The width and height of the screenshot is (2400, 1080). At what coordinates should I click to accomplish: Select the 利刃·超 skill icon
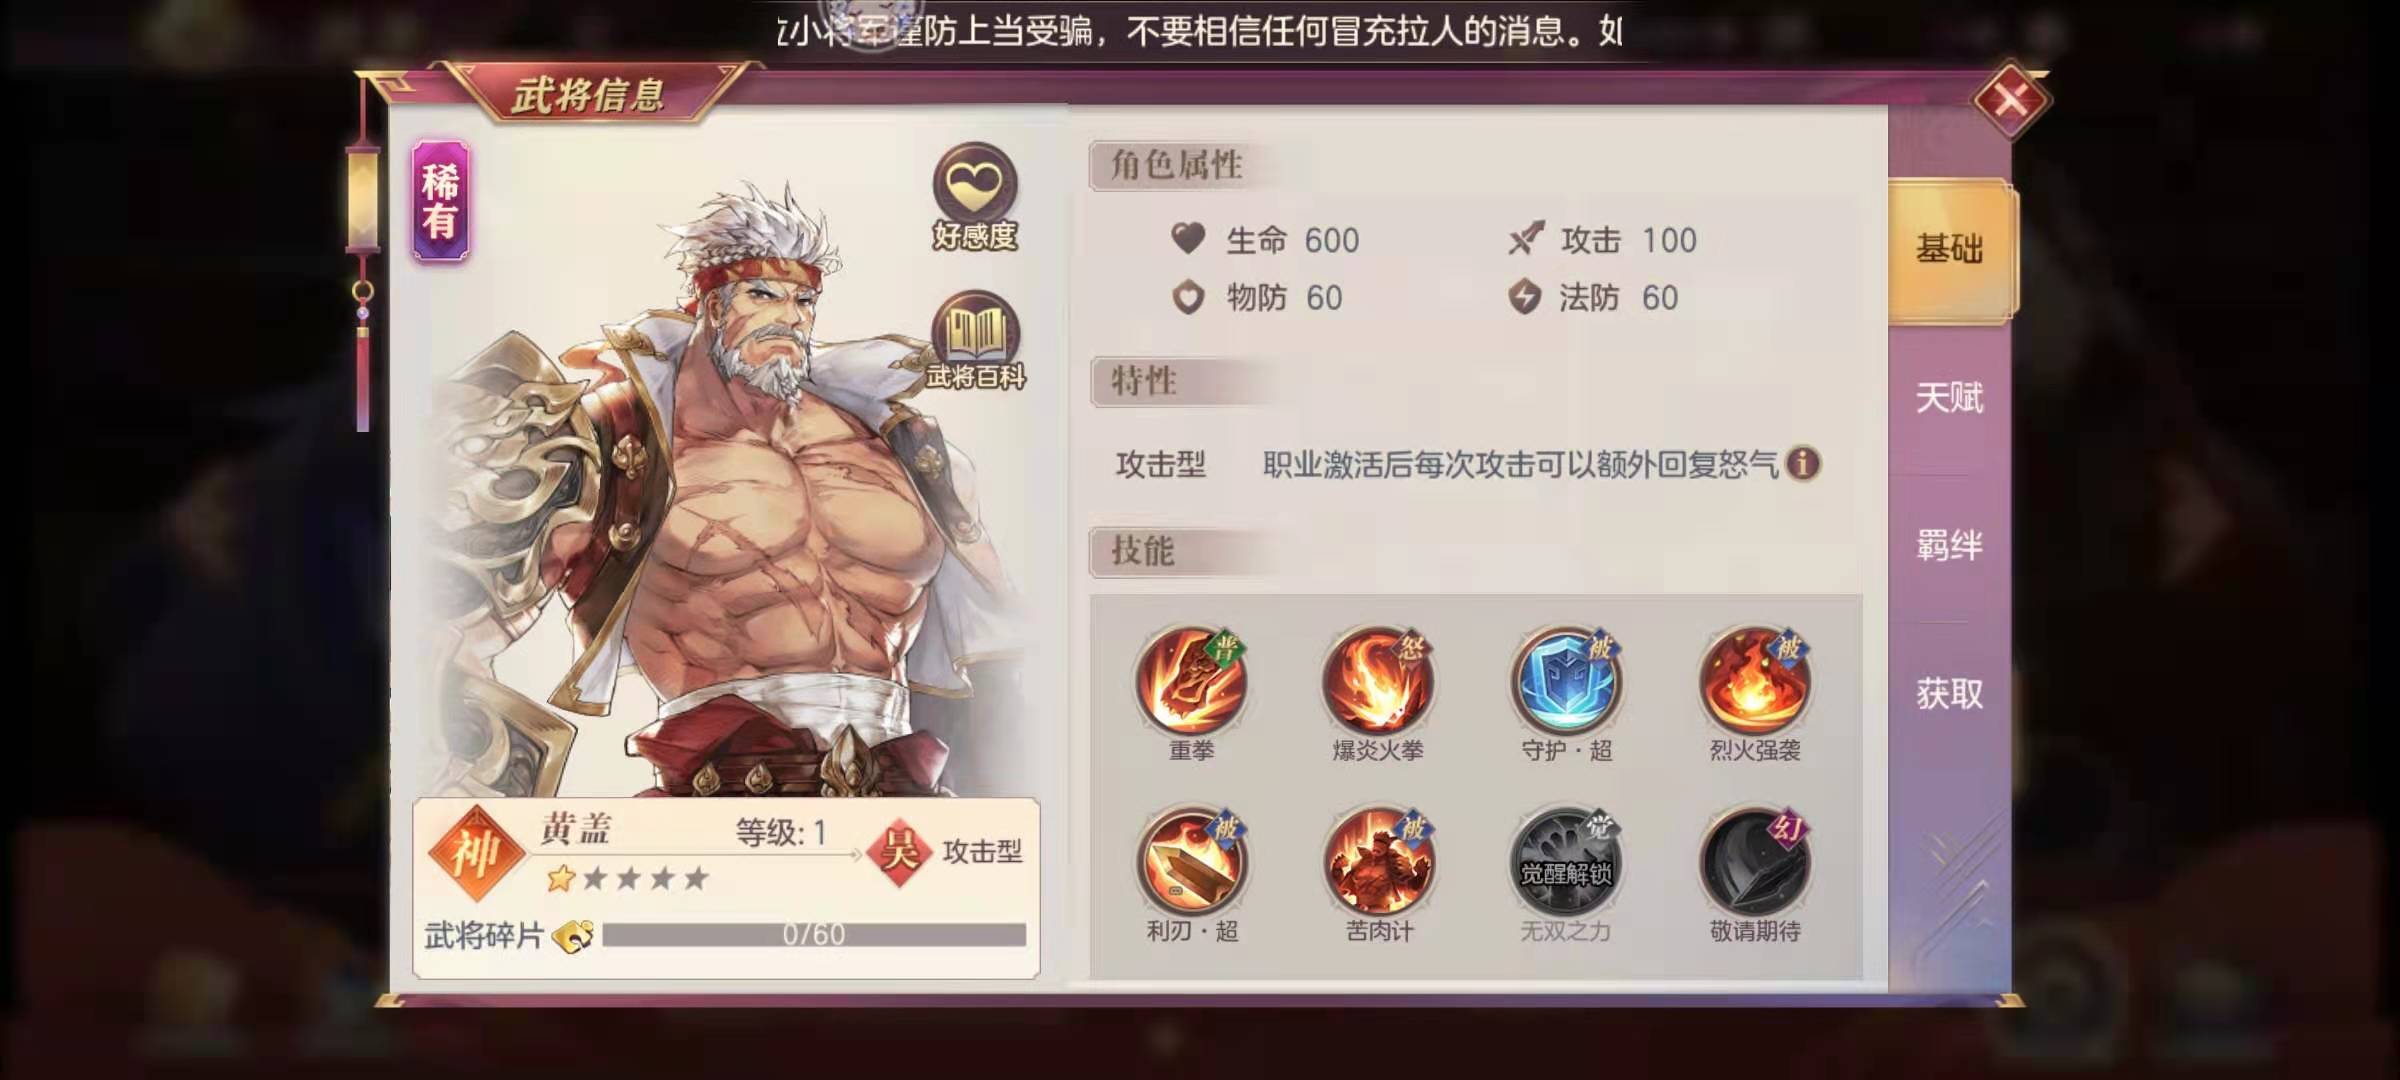(1191, 862)
